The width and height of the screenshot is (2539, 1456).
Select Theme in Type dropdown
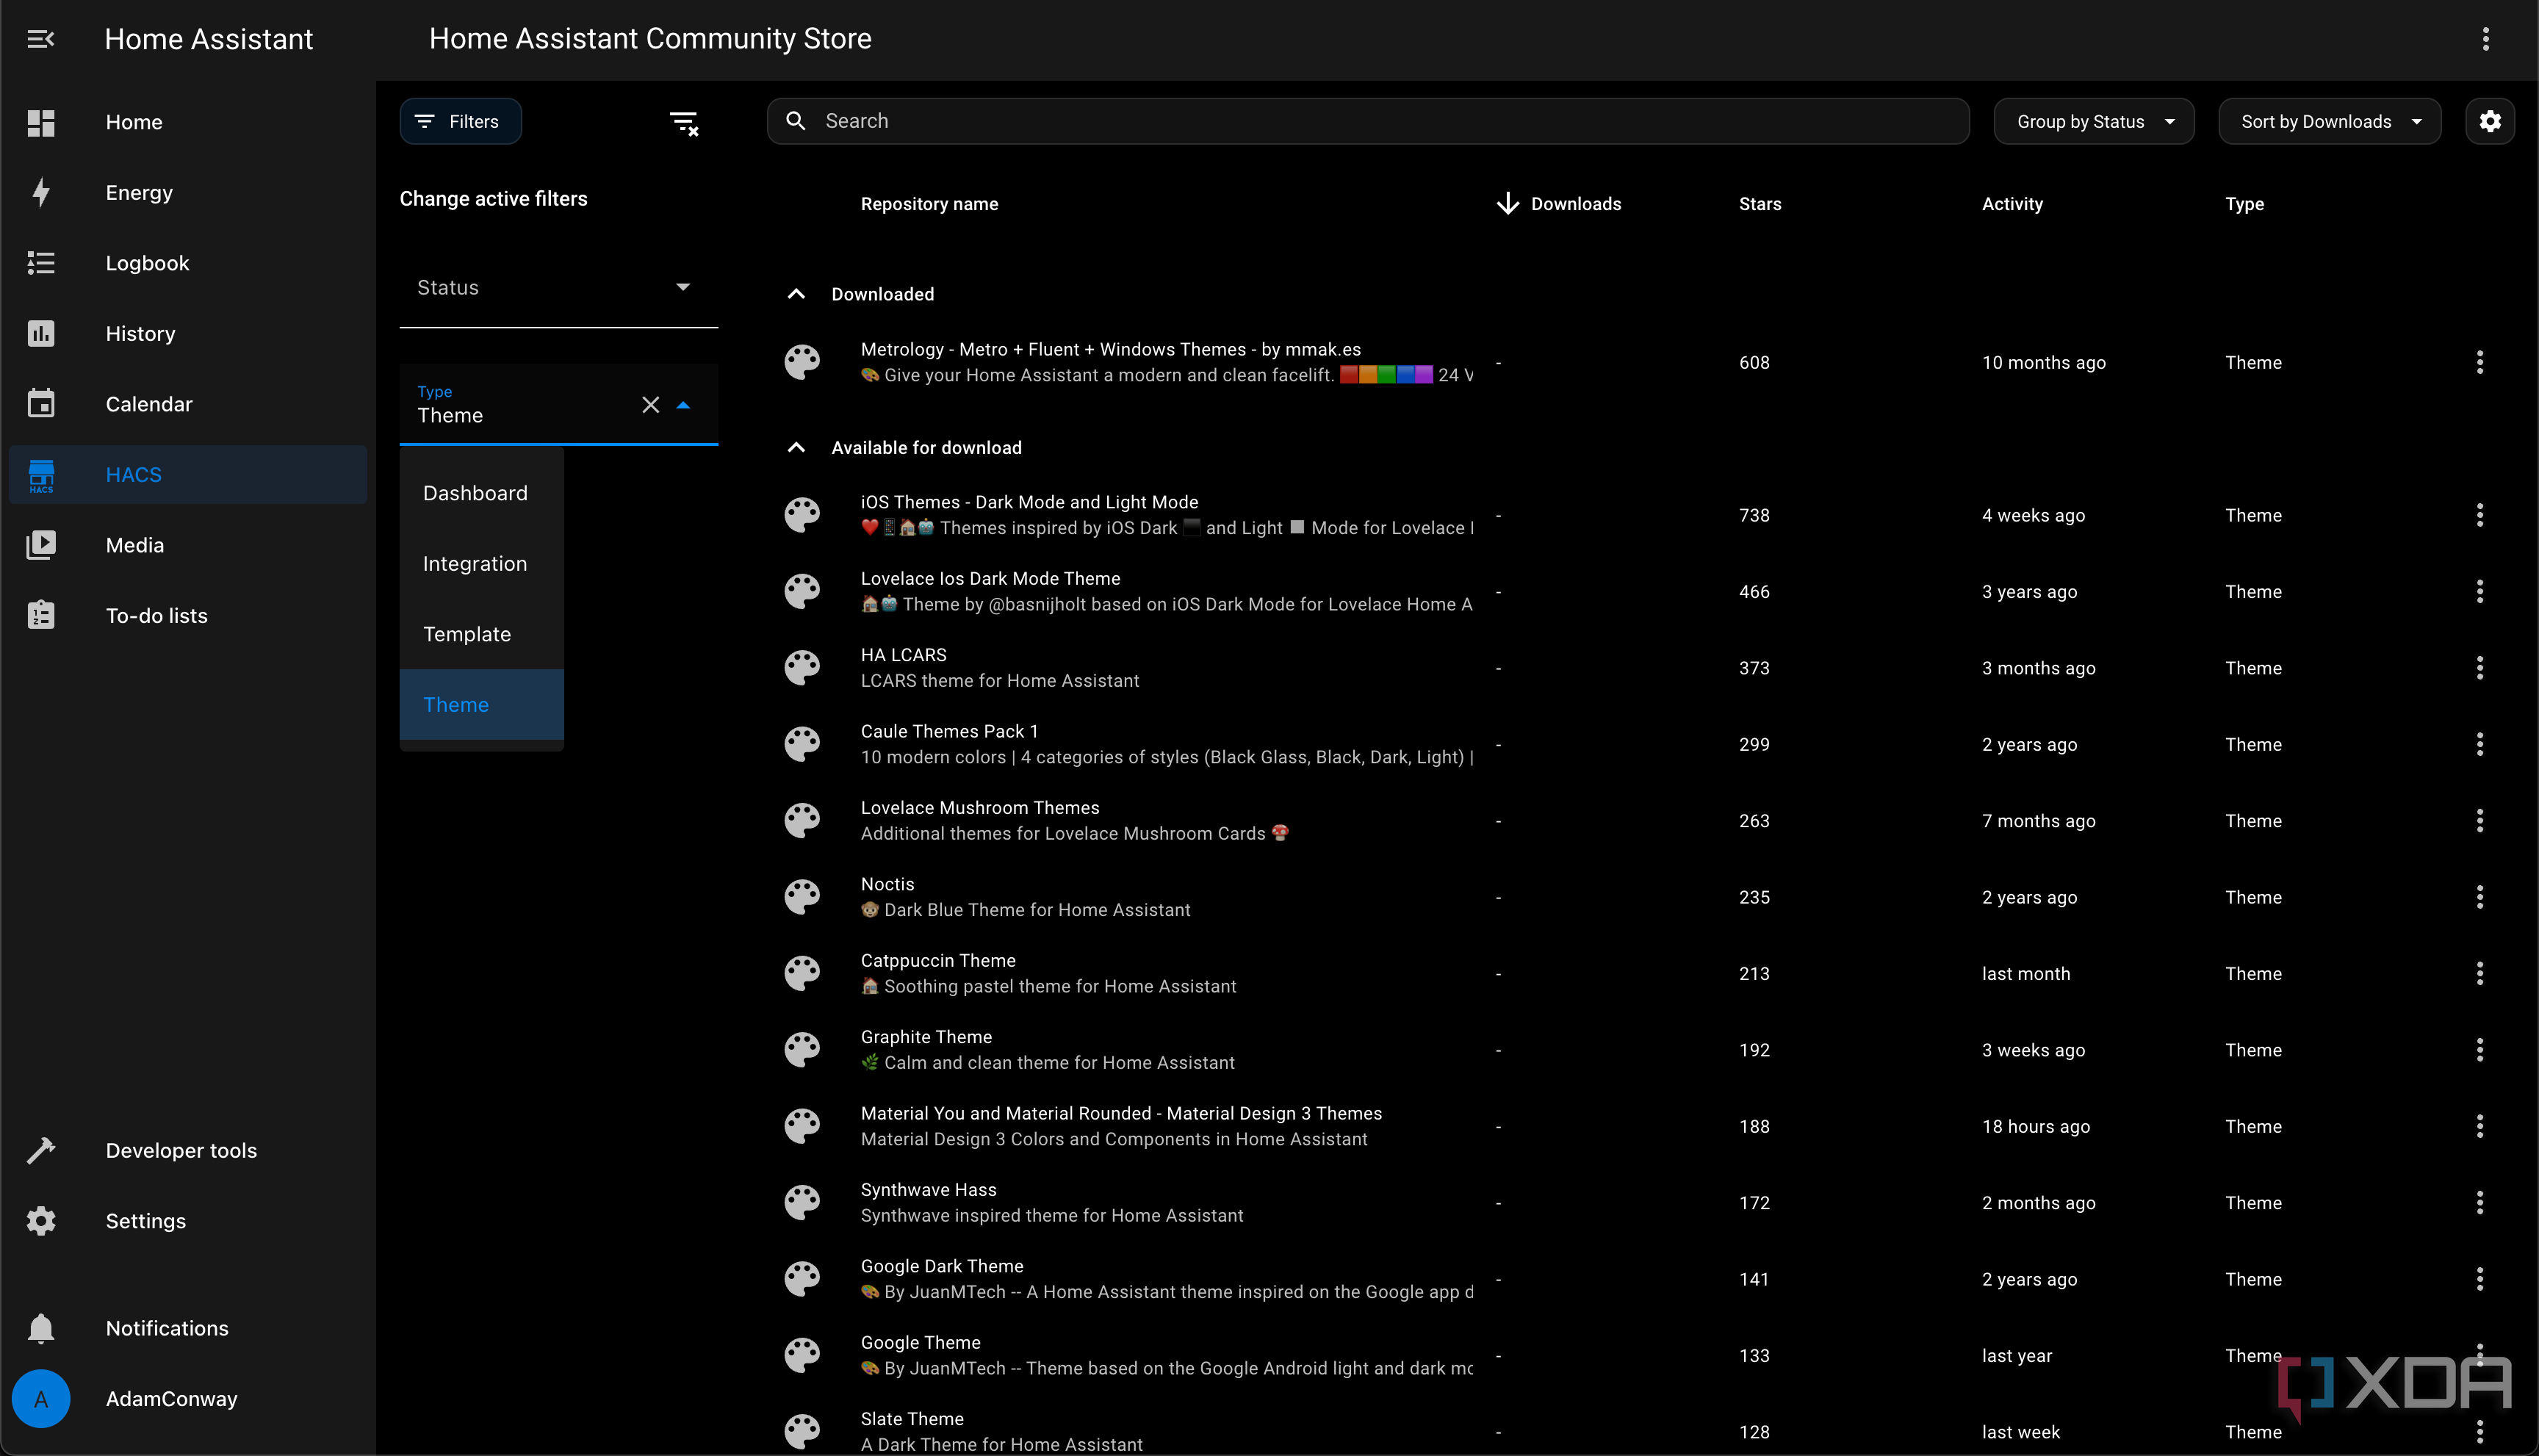[482, 705]
